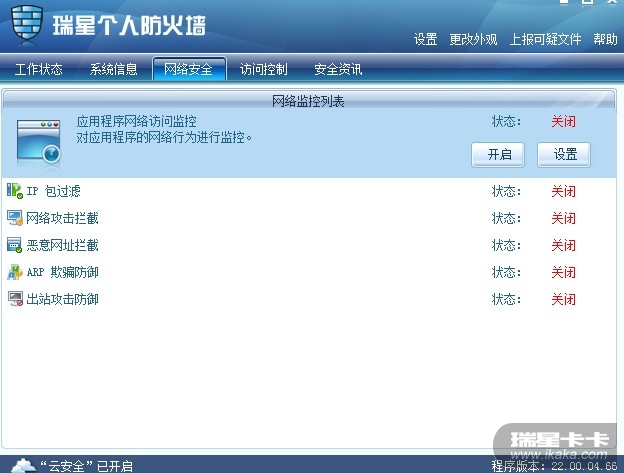Select the 网络攻击拦截 row
The image size is (624, 473).
click(x=309, y=218)
